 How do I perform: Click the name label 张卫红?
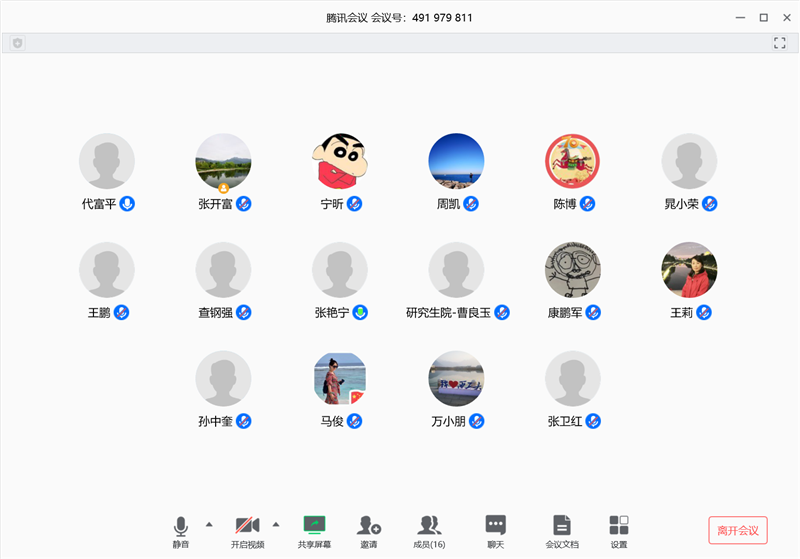(565, 421)
